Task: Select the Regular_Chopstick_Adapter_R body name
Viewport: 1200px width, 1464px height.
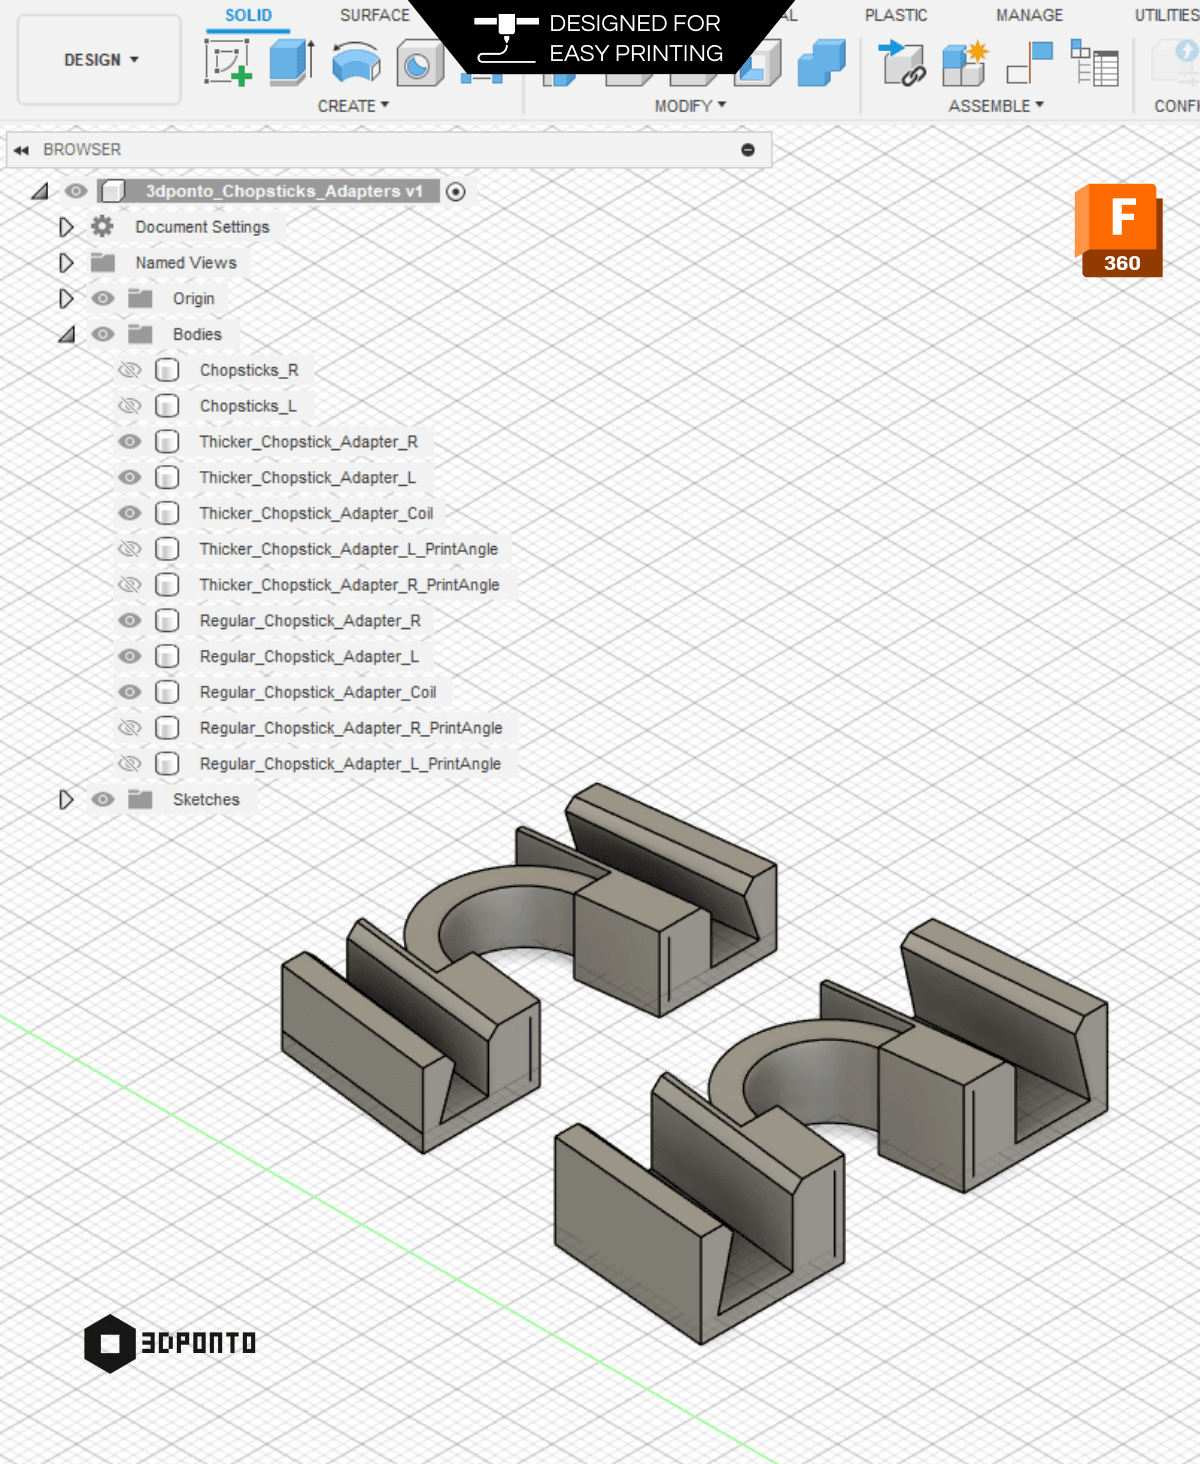Action: click(310, 621)
